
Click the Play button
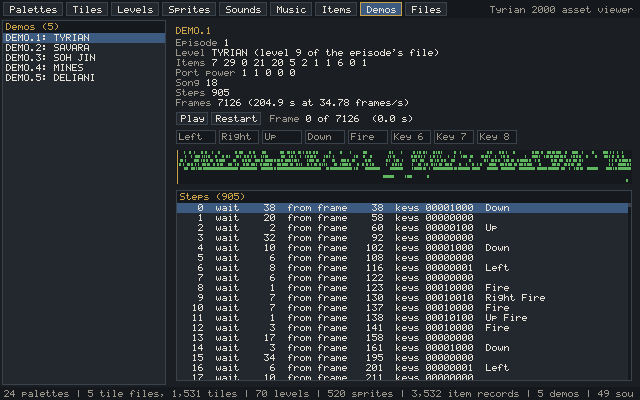[x=192, y=119]
